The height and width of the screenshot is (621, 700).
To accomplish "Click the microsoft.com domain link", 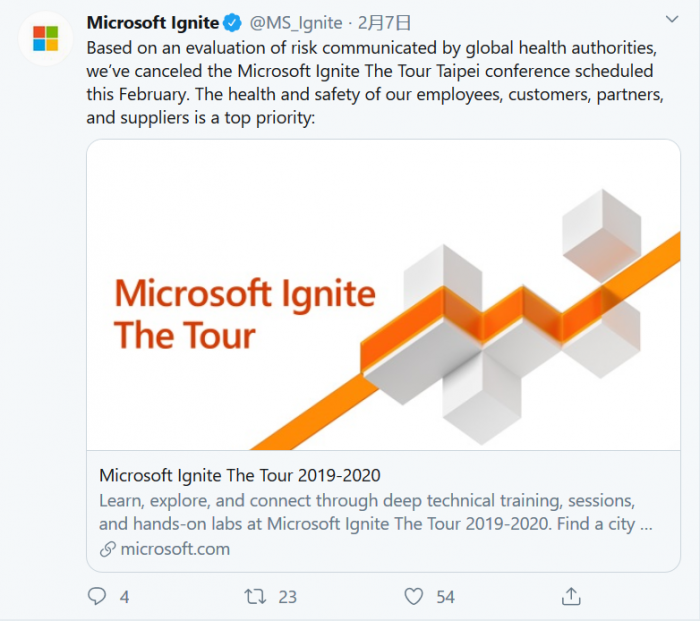I will pyautogui.click(x=175, y=549).
